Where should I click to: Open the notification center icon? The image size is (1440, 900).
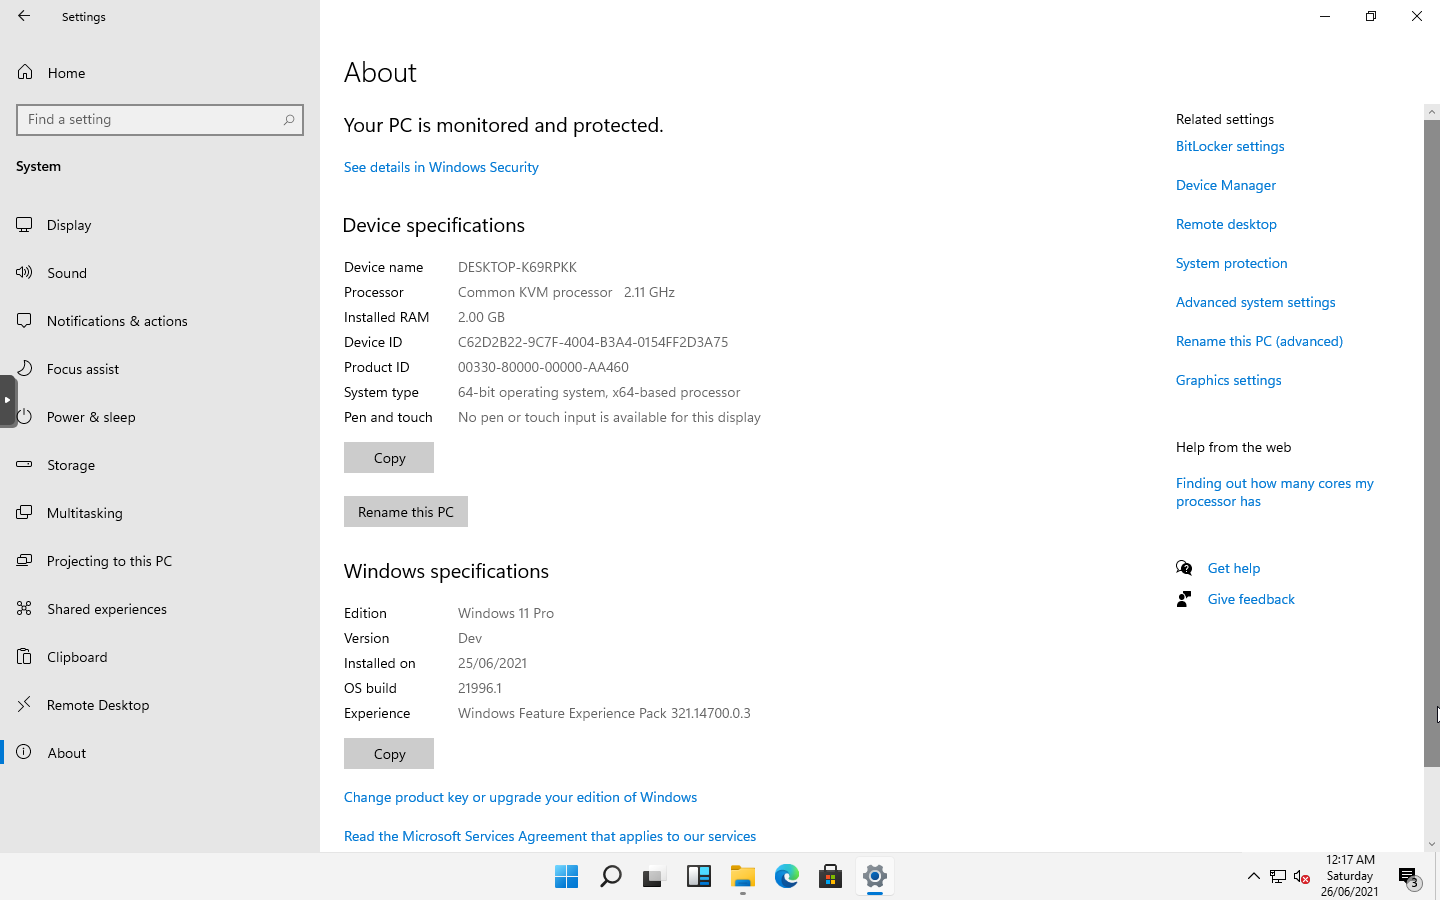tap(1409, 879)
